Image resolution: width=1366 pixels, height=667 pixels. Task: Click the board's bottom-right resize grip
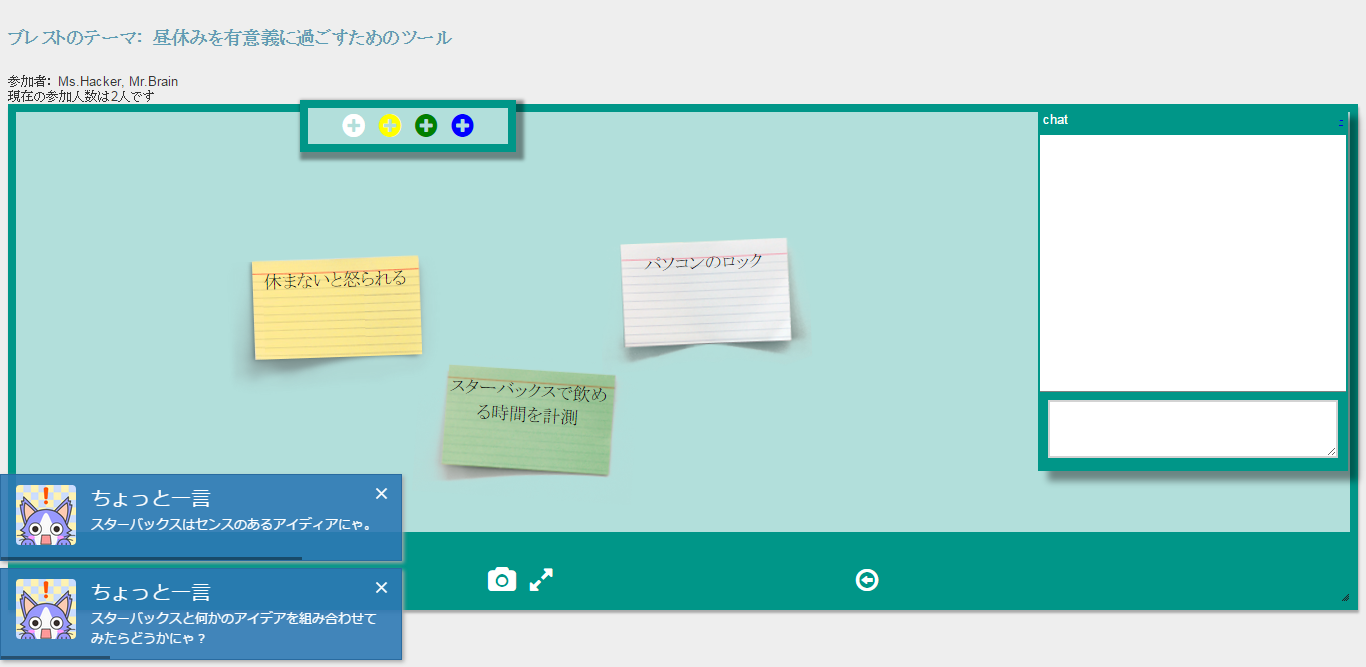1345,597
